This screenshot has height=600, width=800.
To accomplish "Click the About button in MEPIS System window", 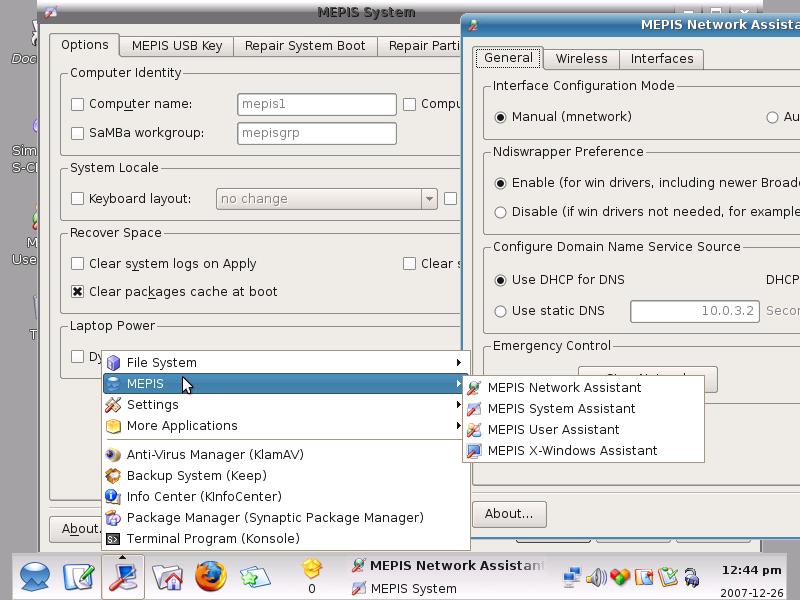I will (x=77, y=529).
